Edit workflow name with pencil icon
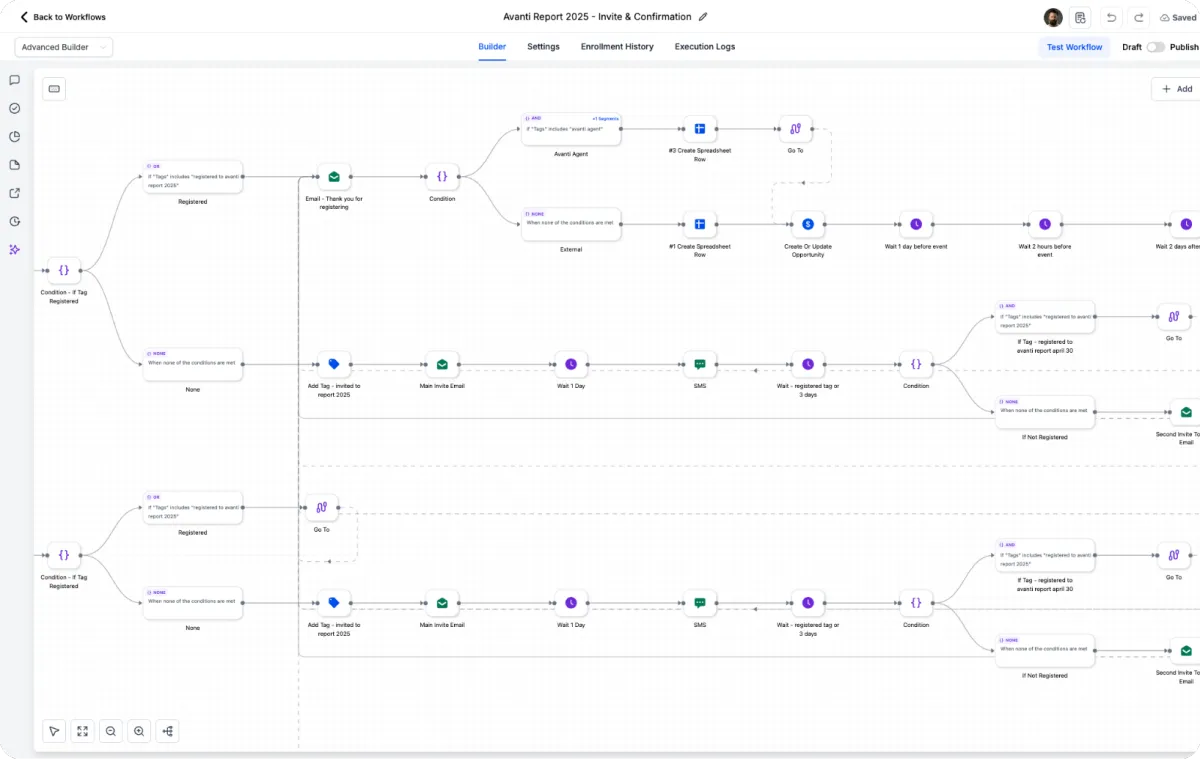Screen dimensions: 1200x759 click(x=703, y=17)
